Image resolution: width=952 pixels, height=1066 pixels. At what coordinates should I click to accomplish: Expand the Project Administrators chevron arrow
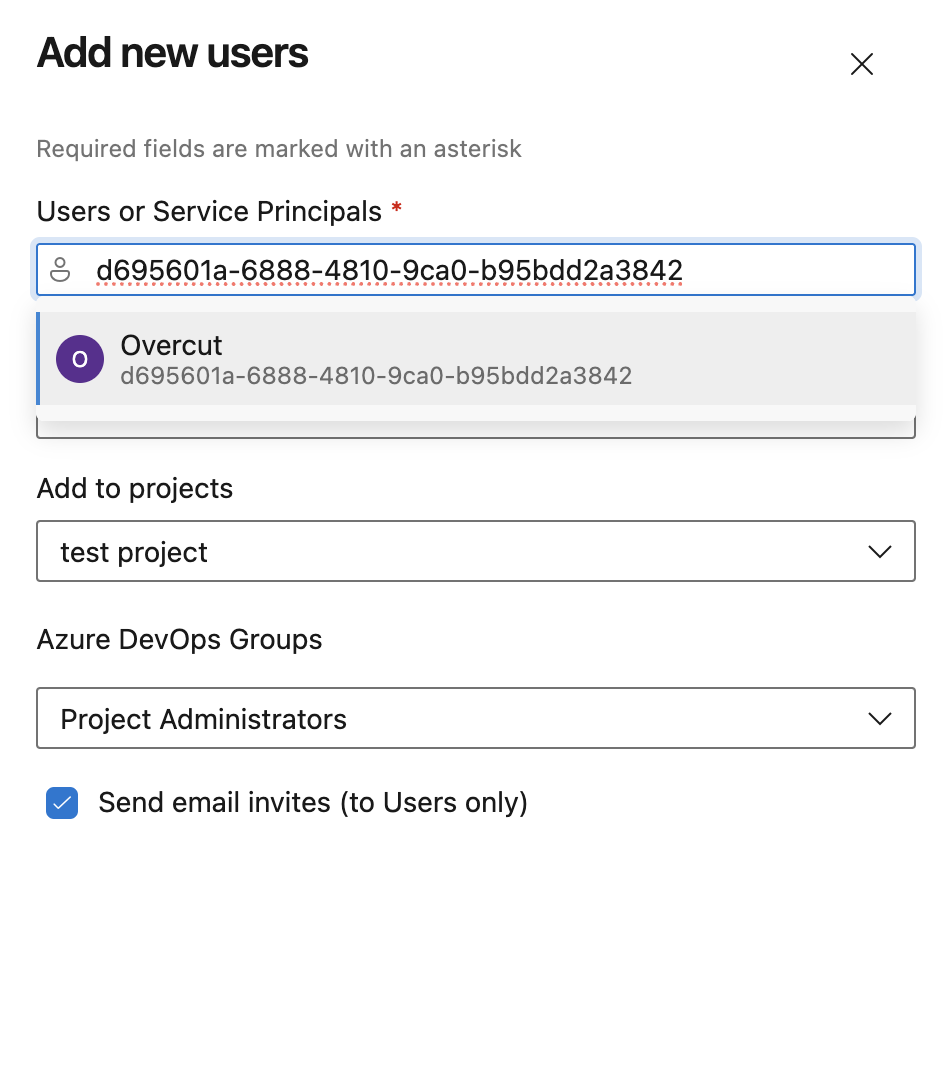click(x=880, y=719)
